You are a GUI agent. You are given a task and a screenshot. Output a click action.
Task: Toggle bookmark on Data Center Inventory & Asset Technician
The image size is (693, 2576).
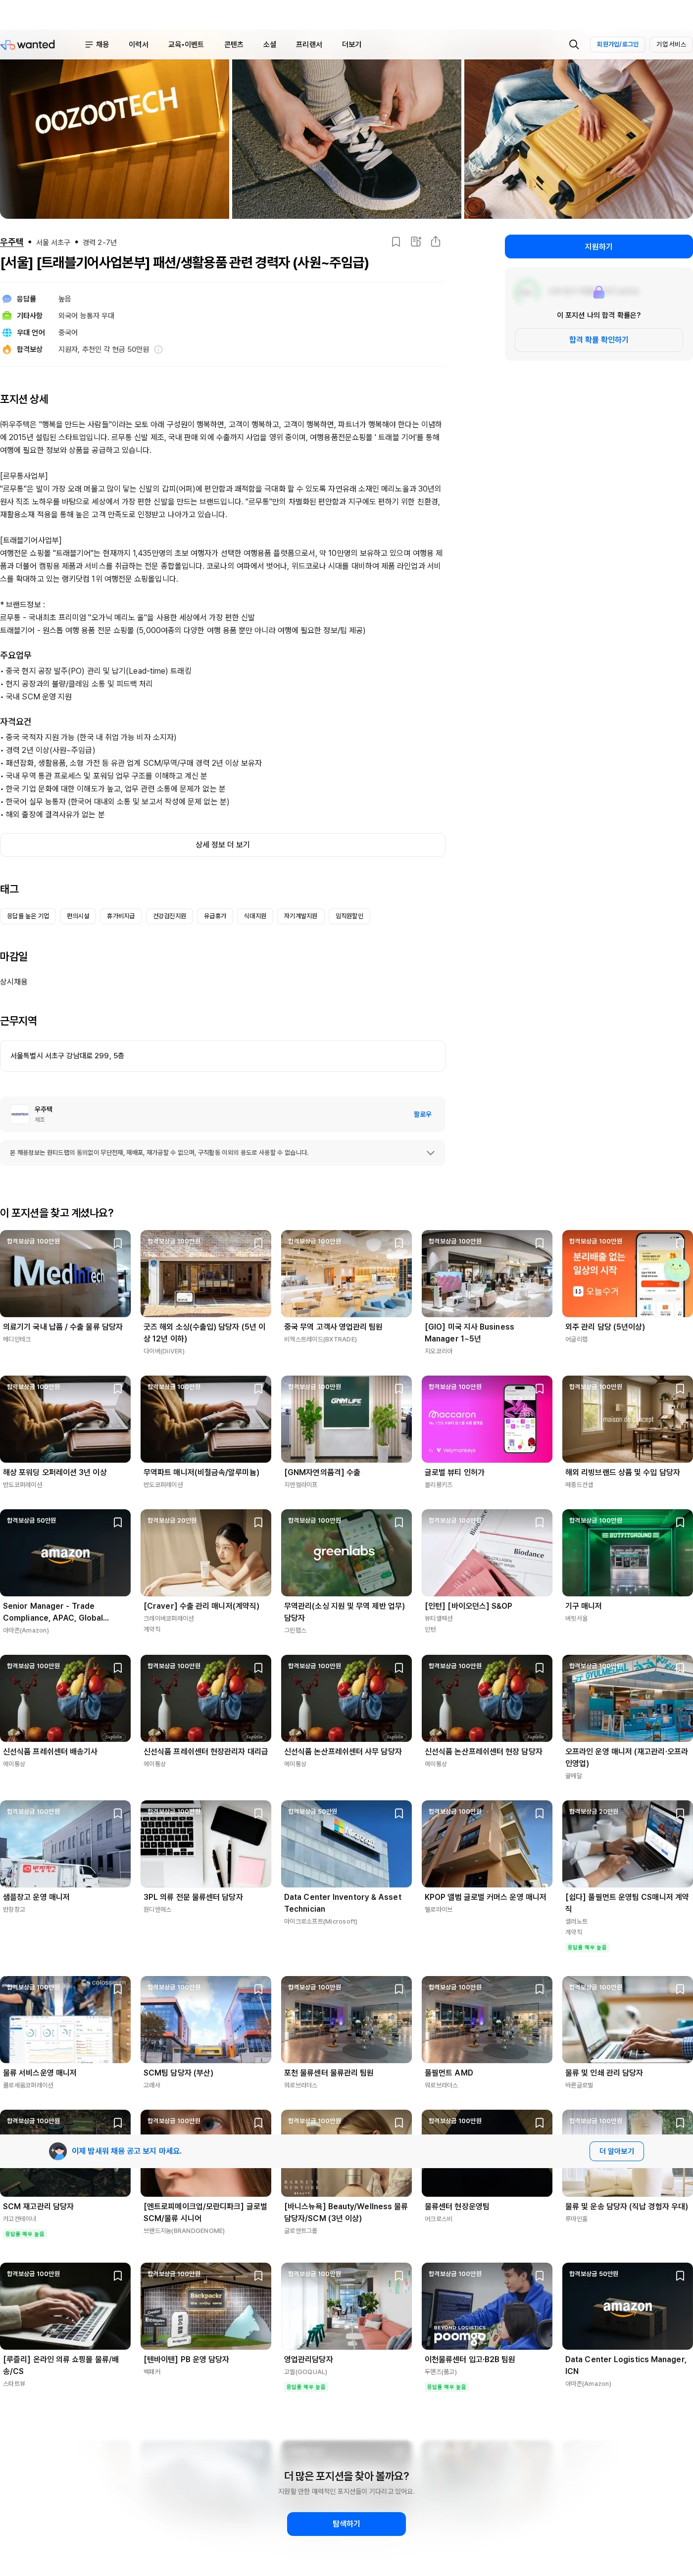[x=399, y=1813]
